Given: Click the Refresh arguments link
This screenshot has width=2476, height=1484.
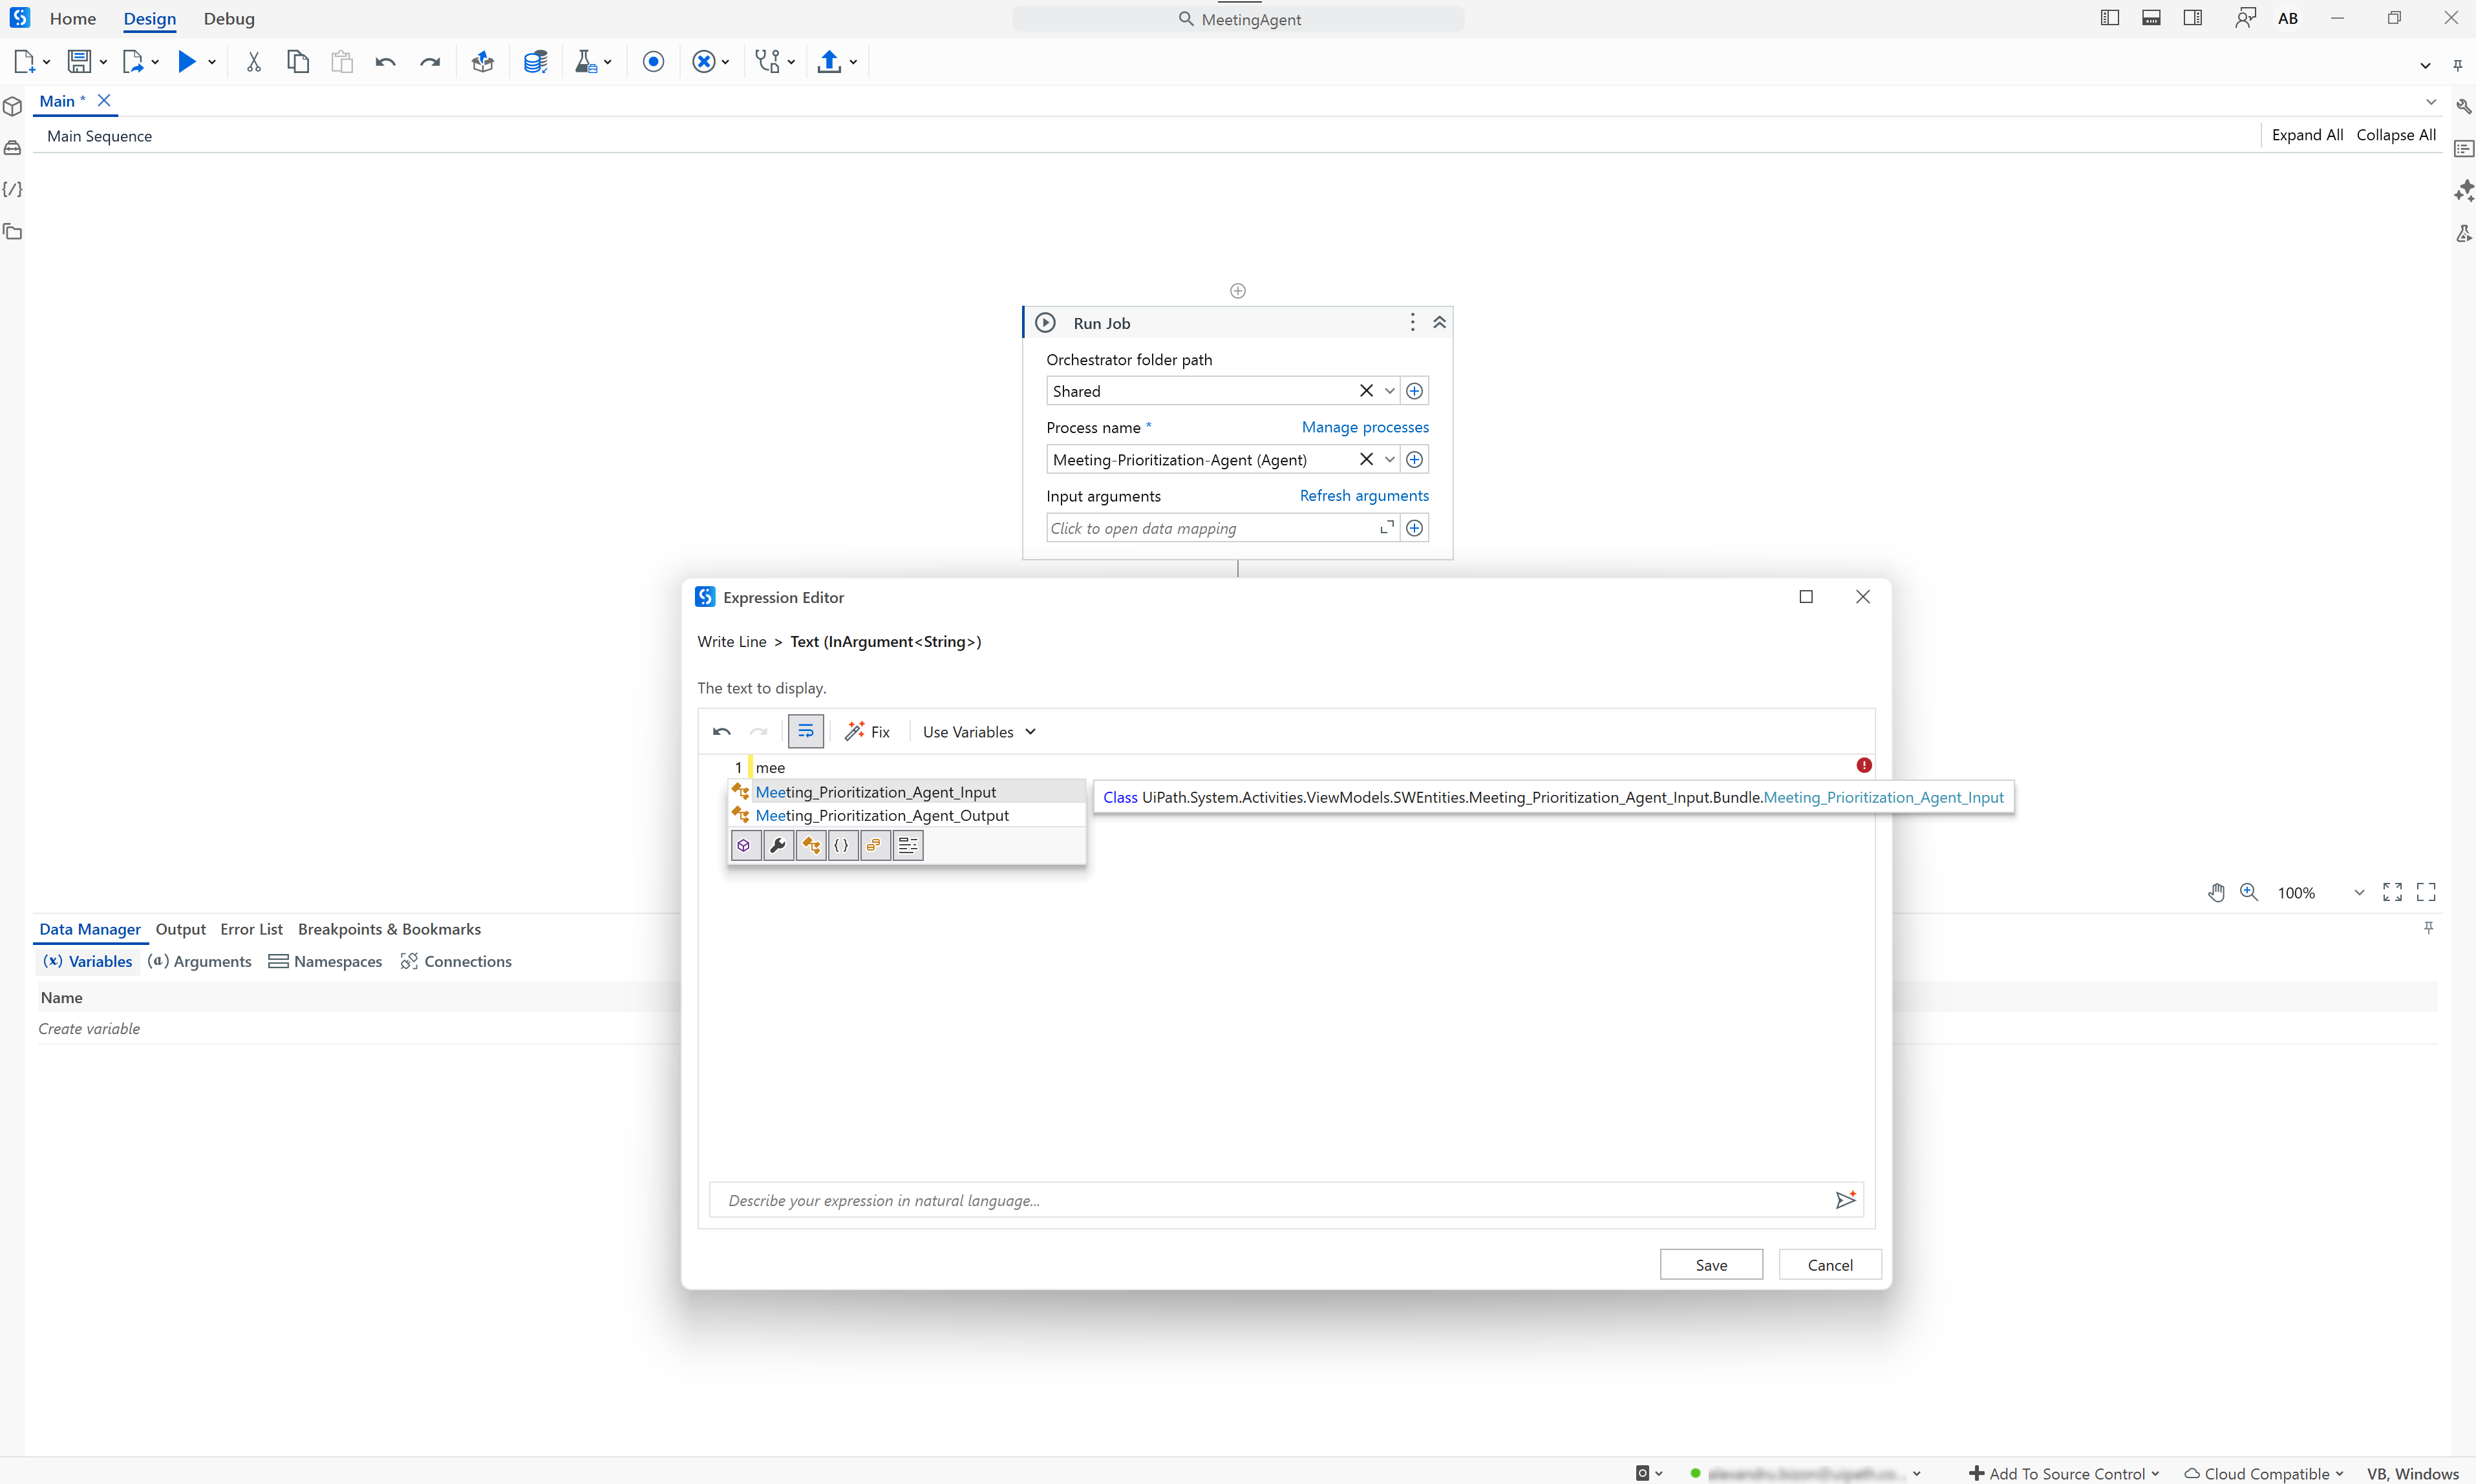Looking at the screenshot, I should (x=1364, y=496).
